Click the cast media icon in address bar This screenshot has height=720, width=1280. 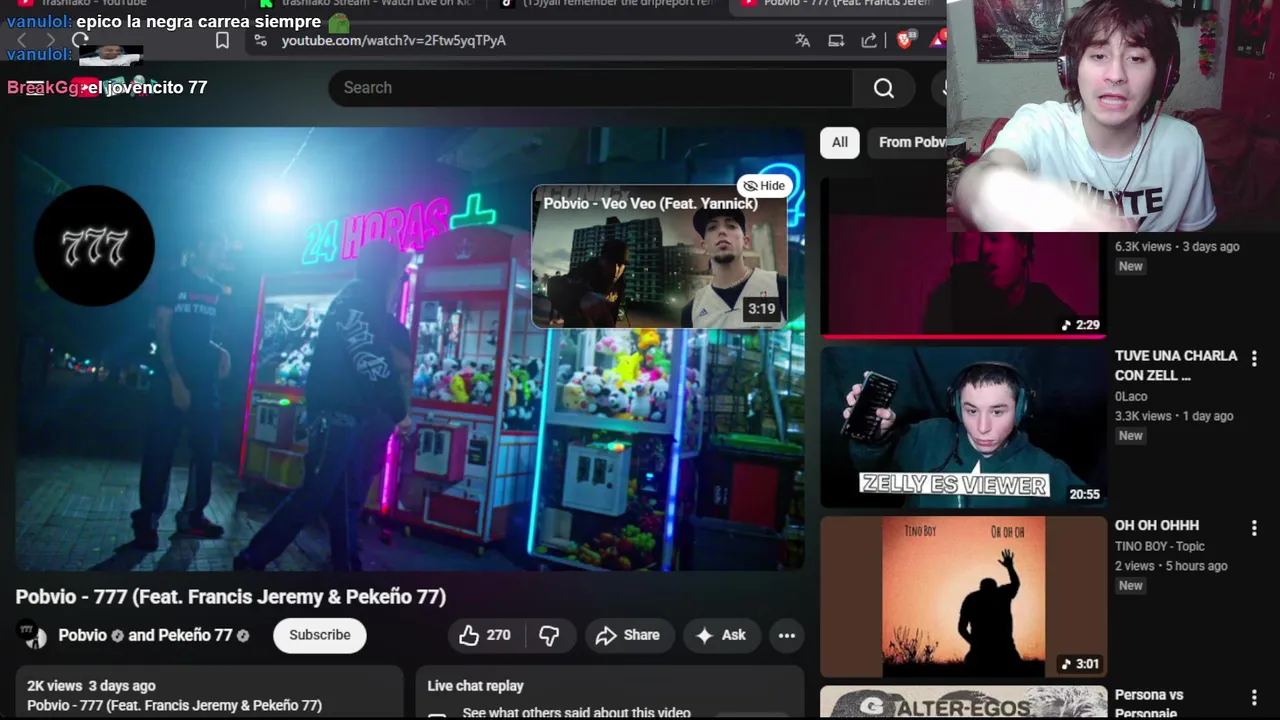coord(836,40)
